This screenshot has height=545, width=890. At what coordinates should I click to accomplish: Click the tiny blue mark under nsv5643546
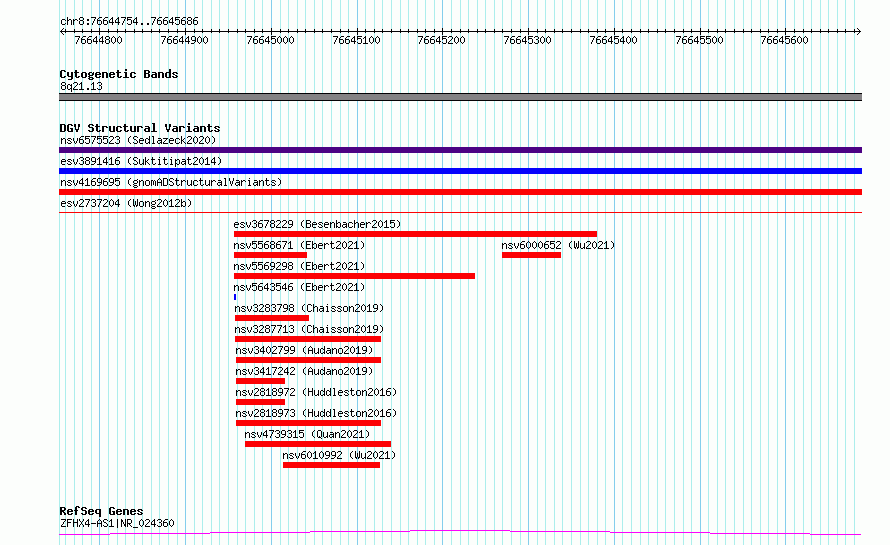coord(235,297)
